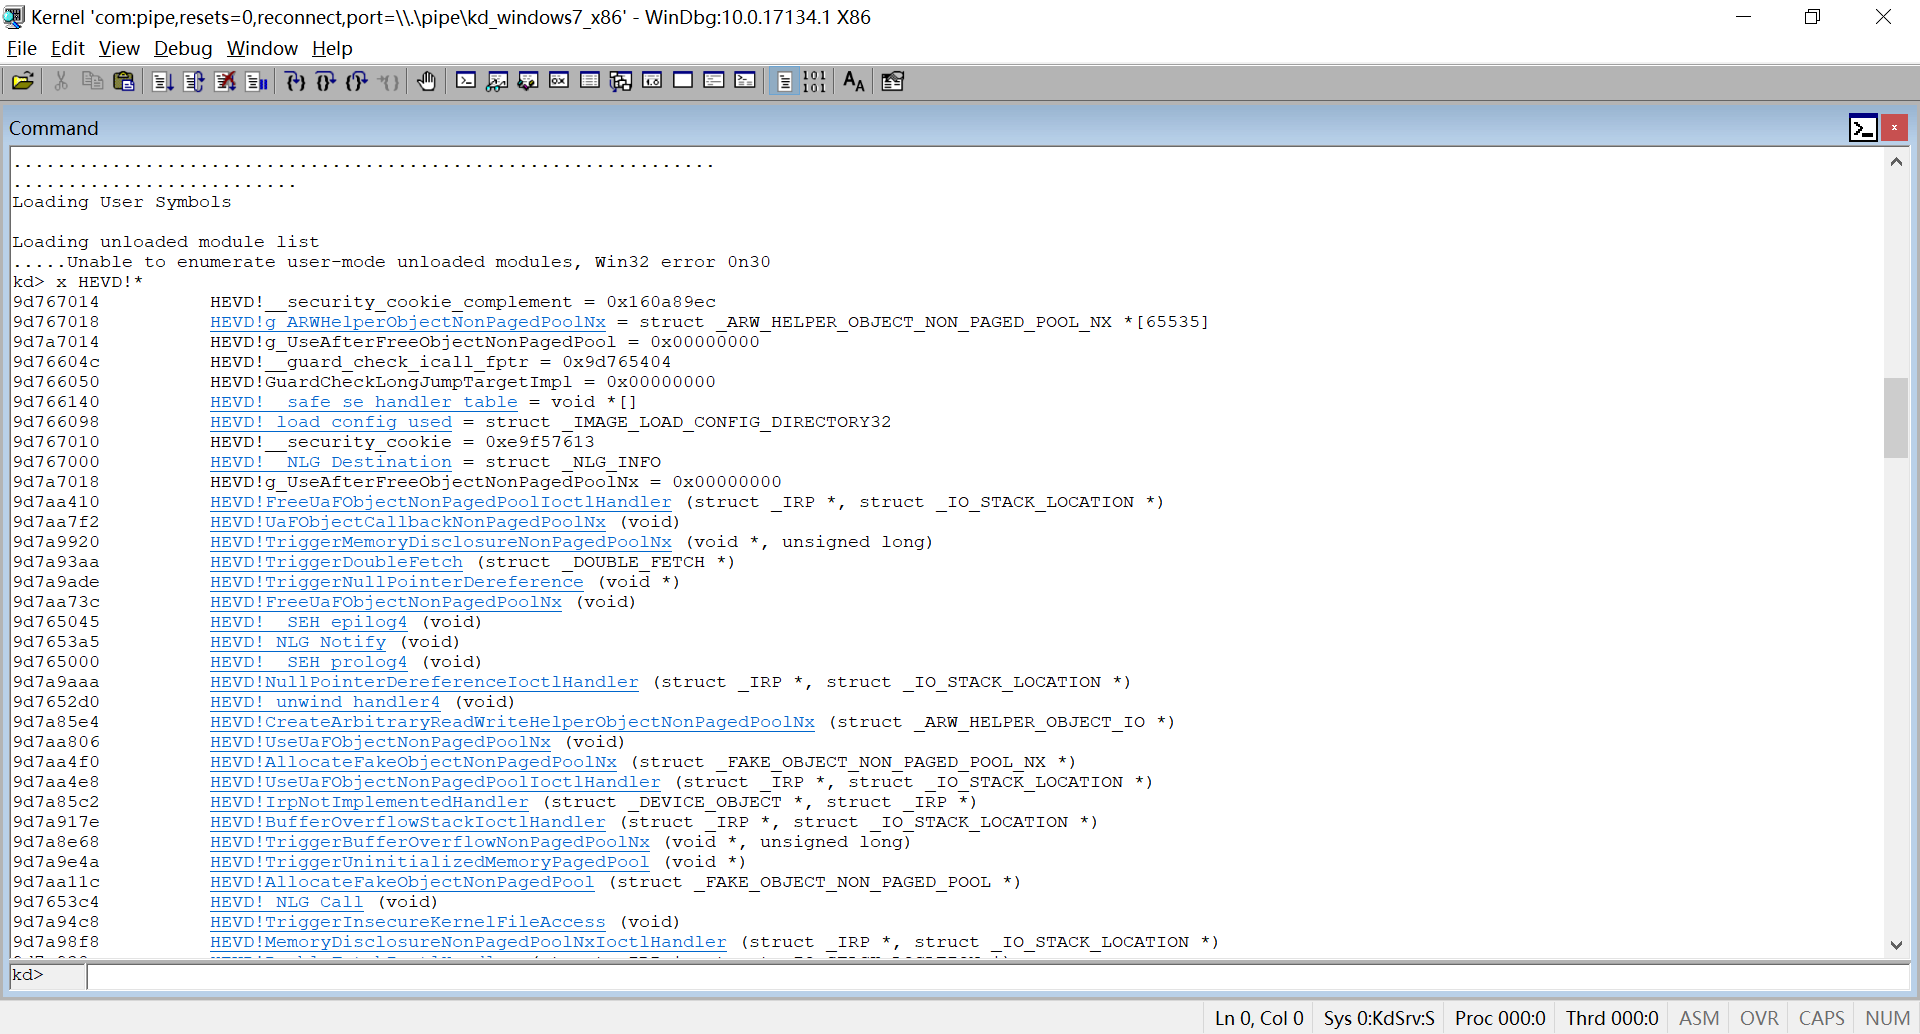This screenshot has width=1920, height=1034.
Task: Click the Cut scissors toolbar icon
Action: [x=61, y=82]
